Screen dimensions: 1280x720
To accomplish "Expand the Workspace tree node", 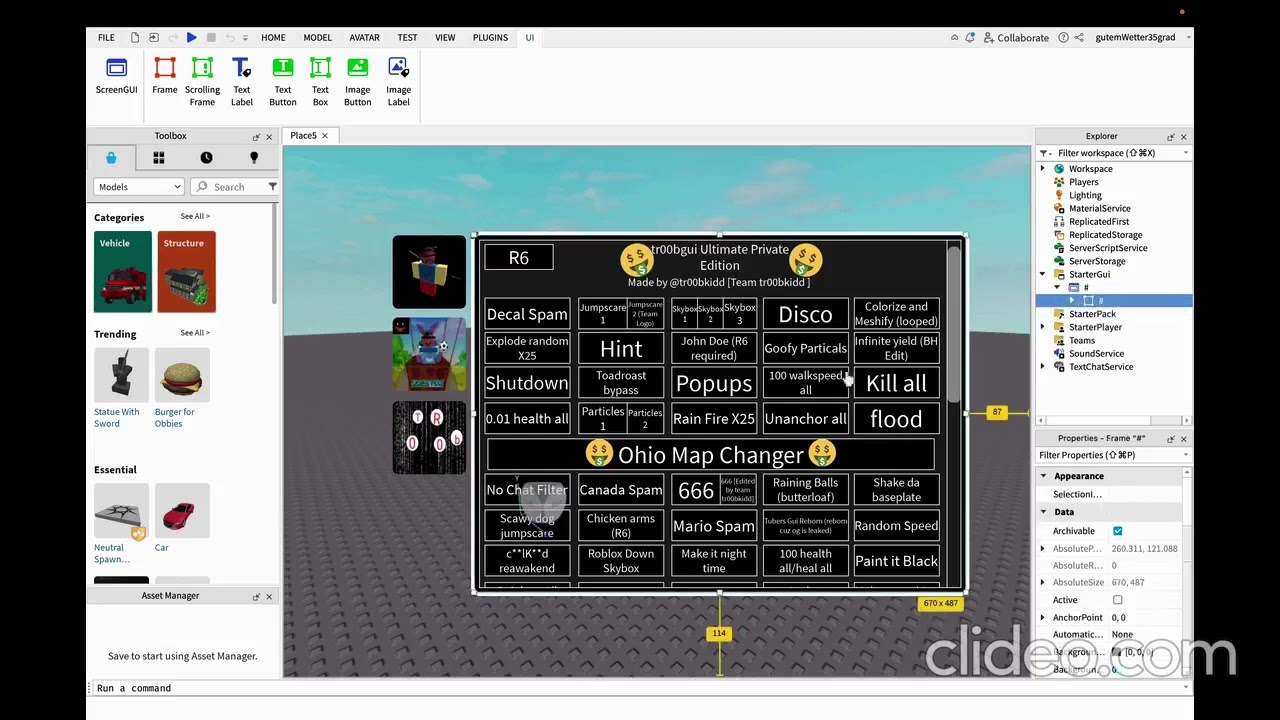I will pyautogui.click(x=1043, y=169).
